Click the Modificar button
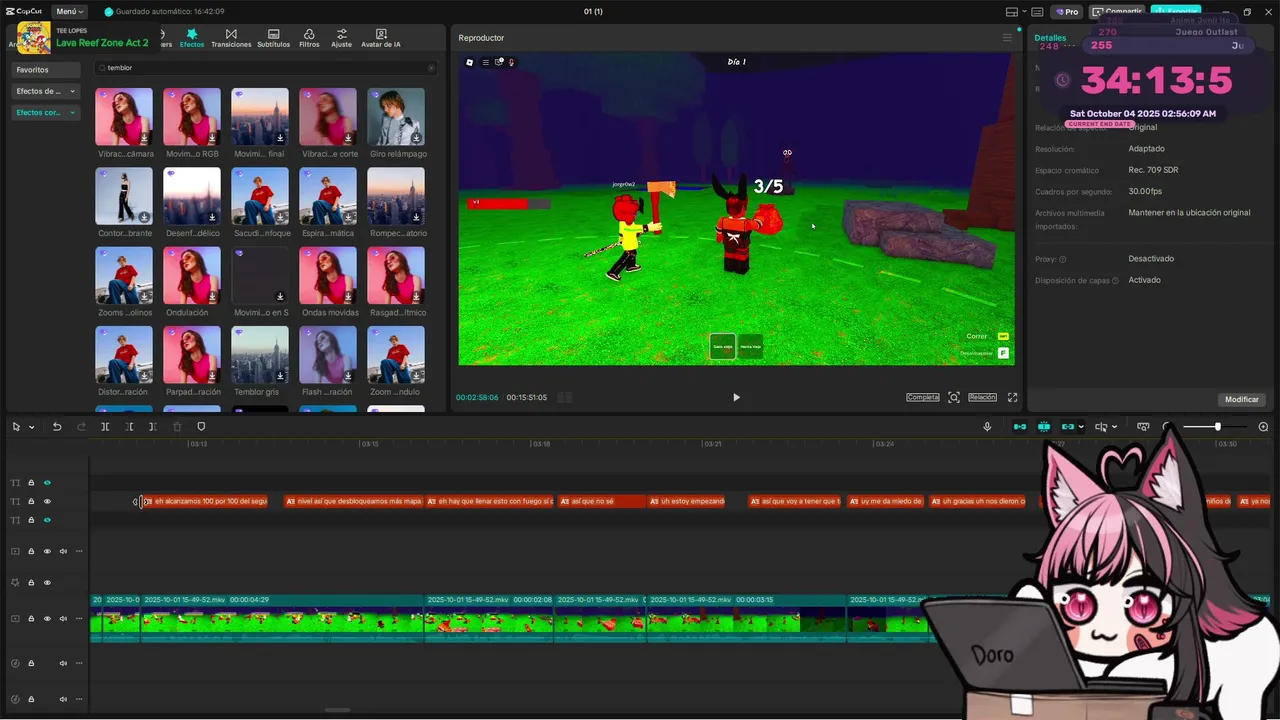The width and height of the screenshot is (1280, 720). point(1242,399)
